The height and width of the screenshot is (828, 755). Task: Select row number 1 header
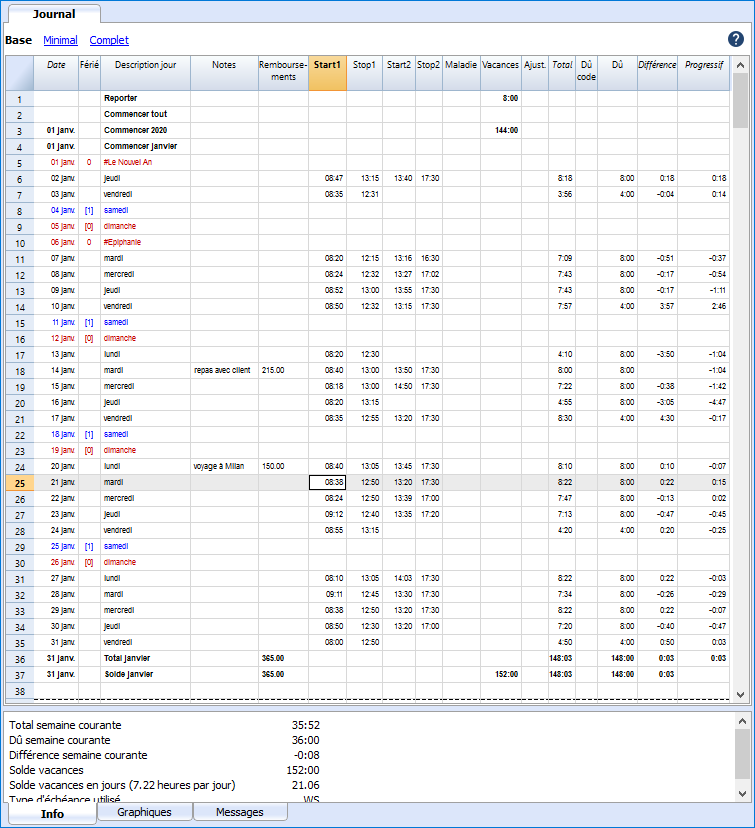[20, 99]
